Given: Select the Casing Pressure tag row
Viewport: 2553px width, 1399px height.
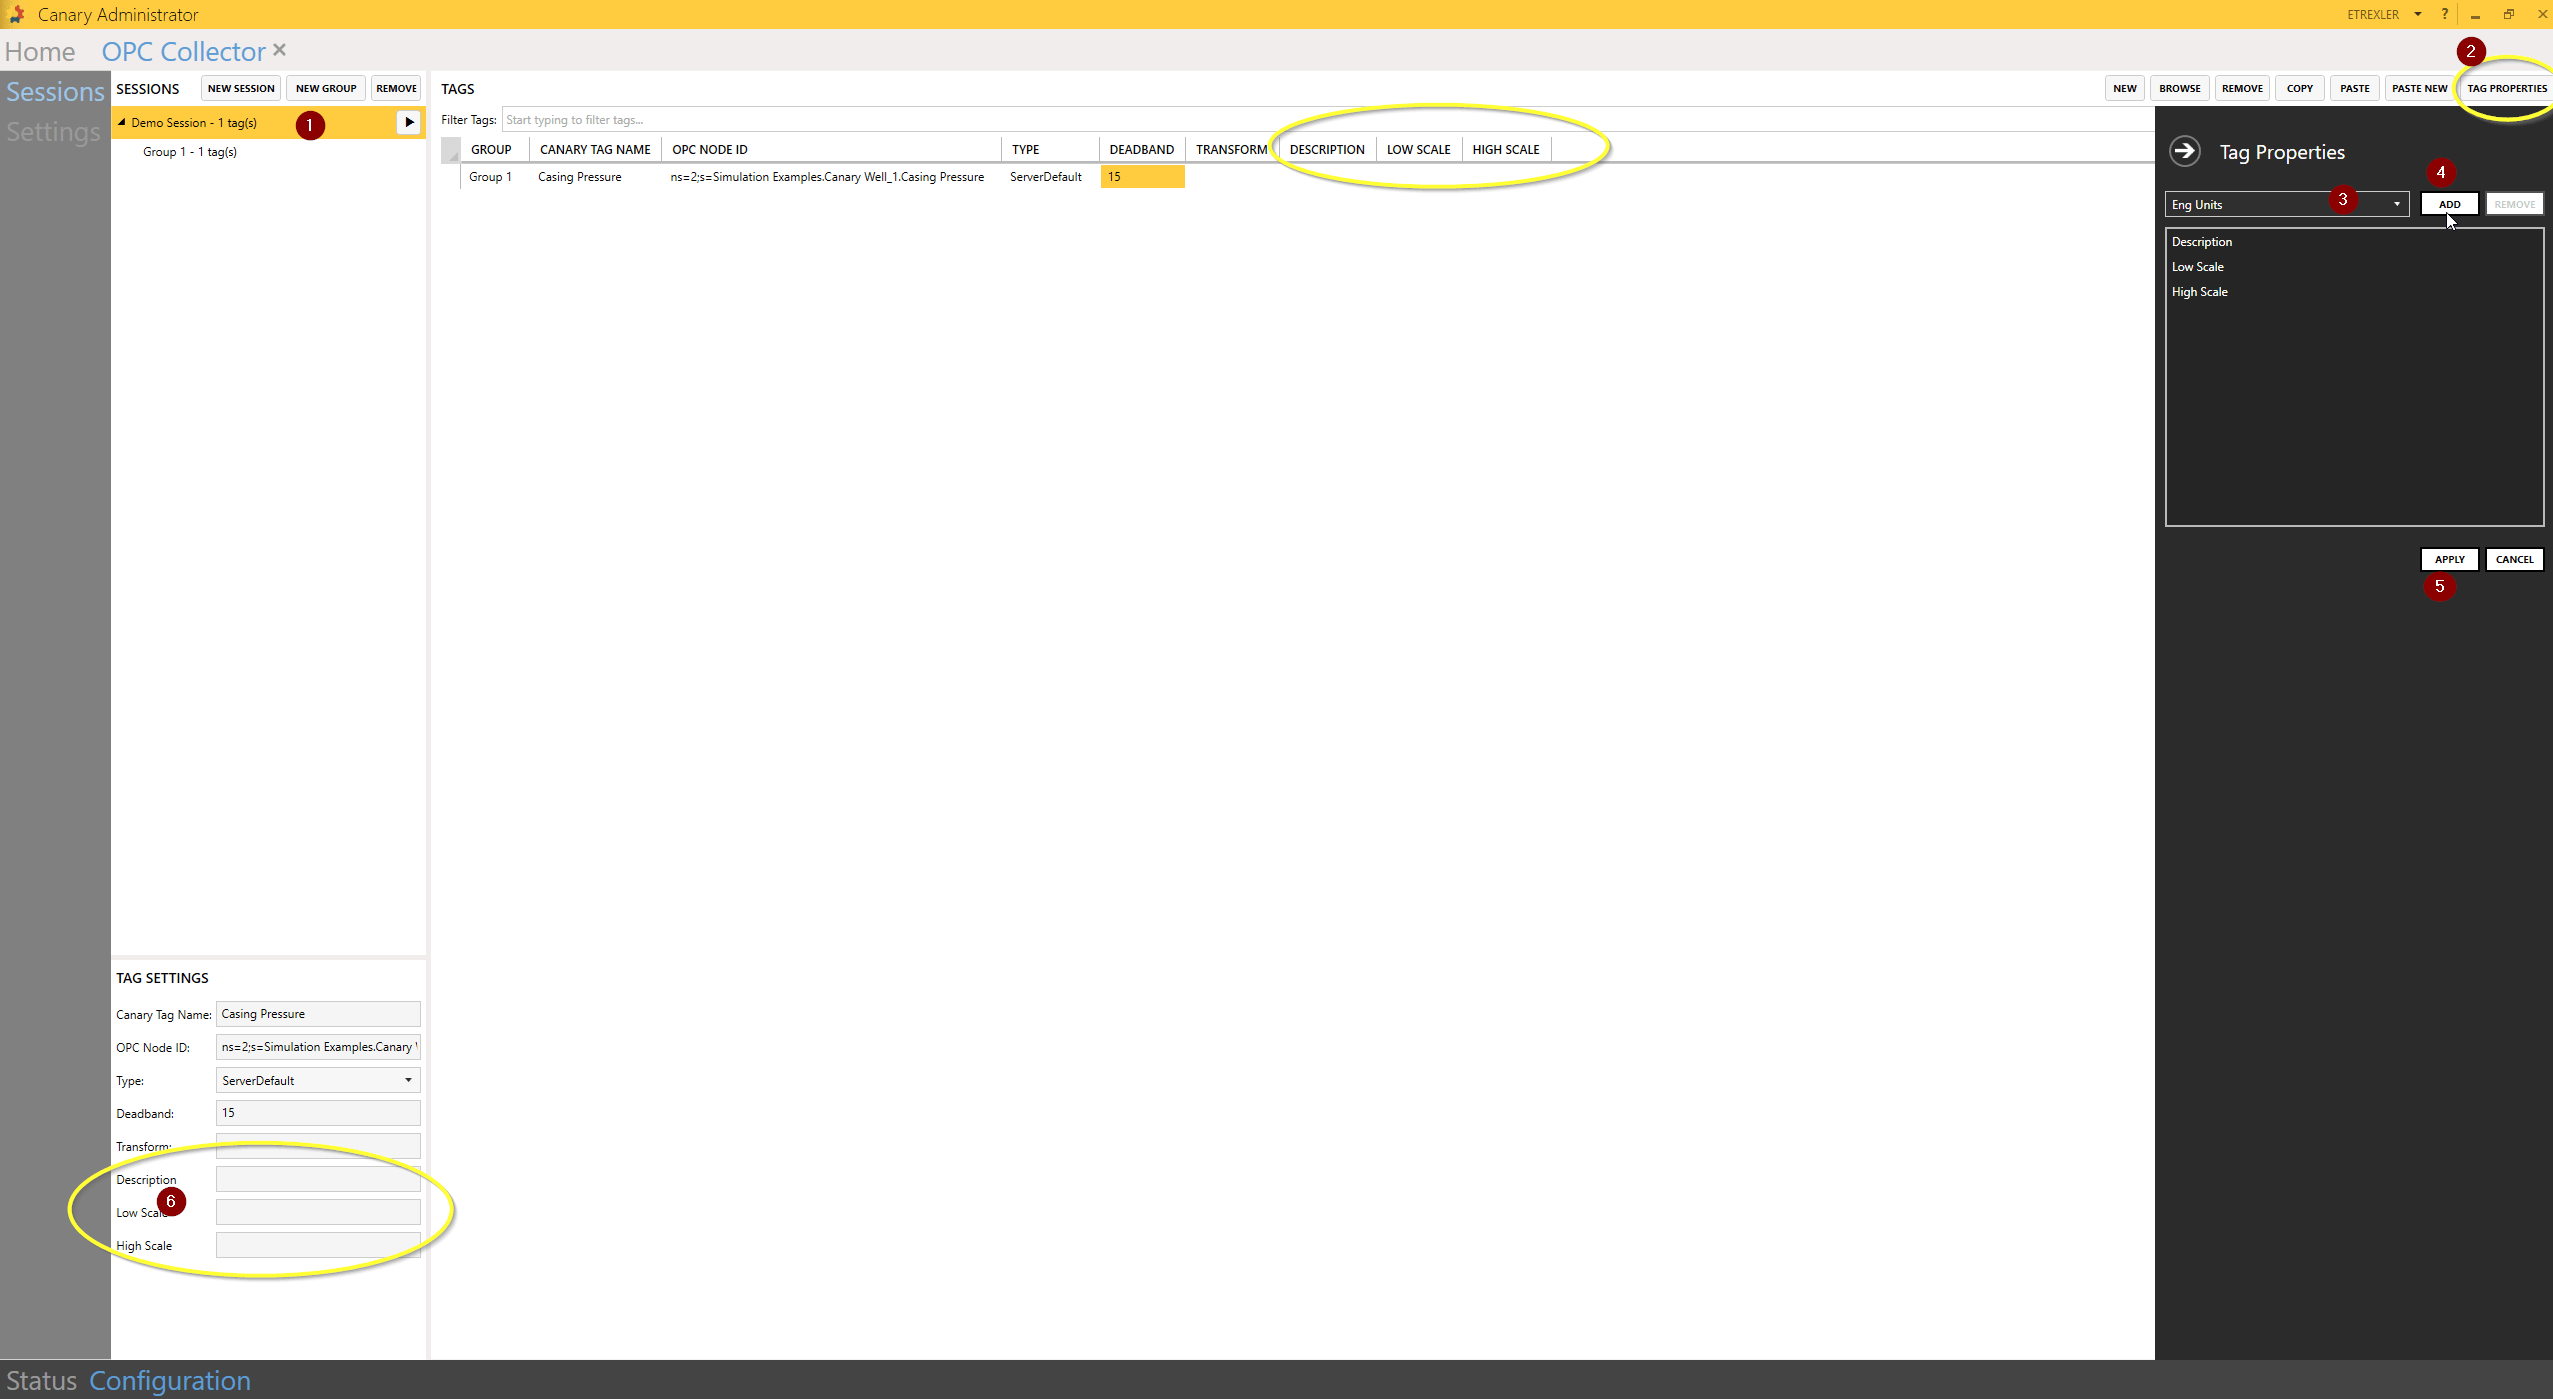Looking at the screenshot, I should (x=578, y=176).
